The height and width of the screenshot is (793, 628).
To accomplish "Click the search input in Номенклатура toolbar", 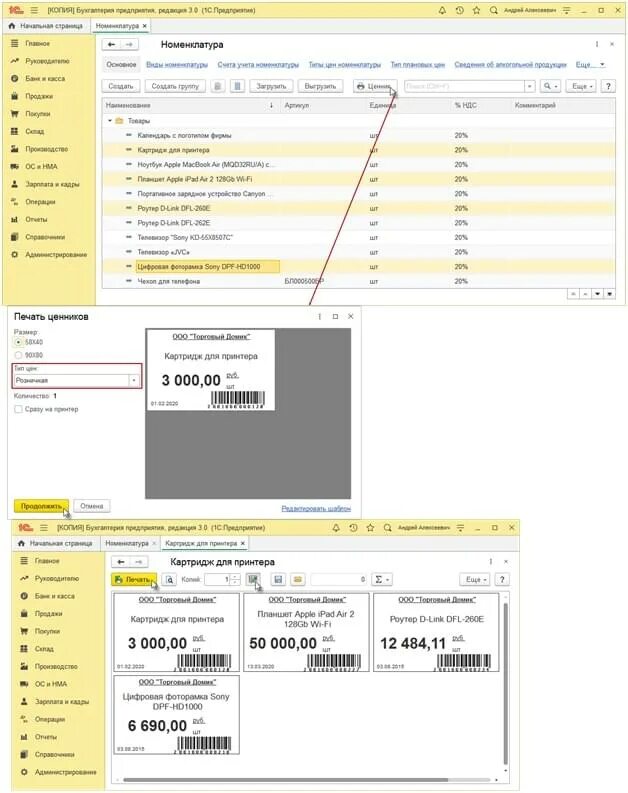I will pos(464,86).
